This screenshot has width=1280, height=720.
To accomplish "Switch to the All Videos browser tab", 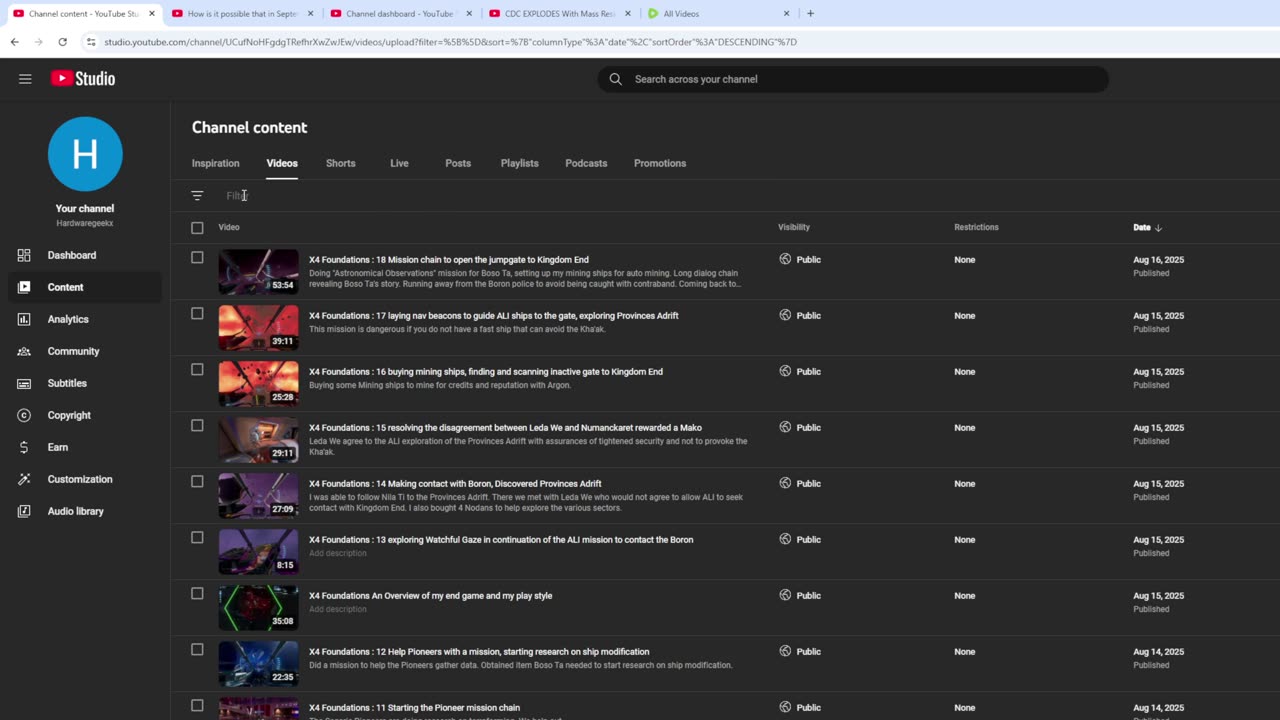I will point(716,14).
